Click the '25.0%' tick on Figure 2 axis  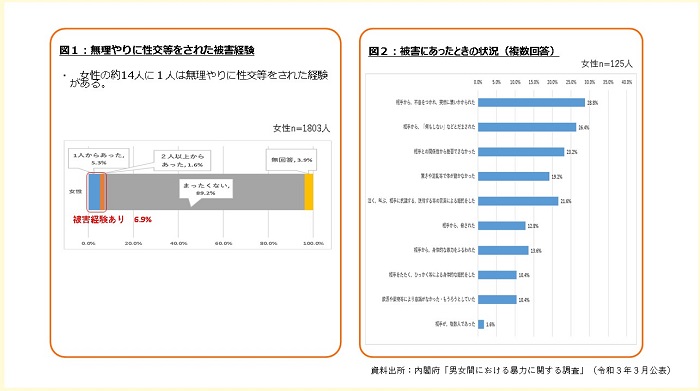coord(571,82)
